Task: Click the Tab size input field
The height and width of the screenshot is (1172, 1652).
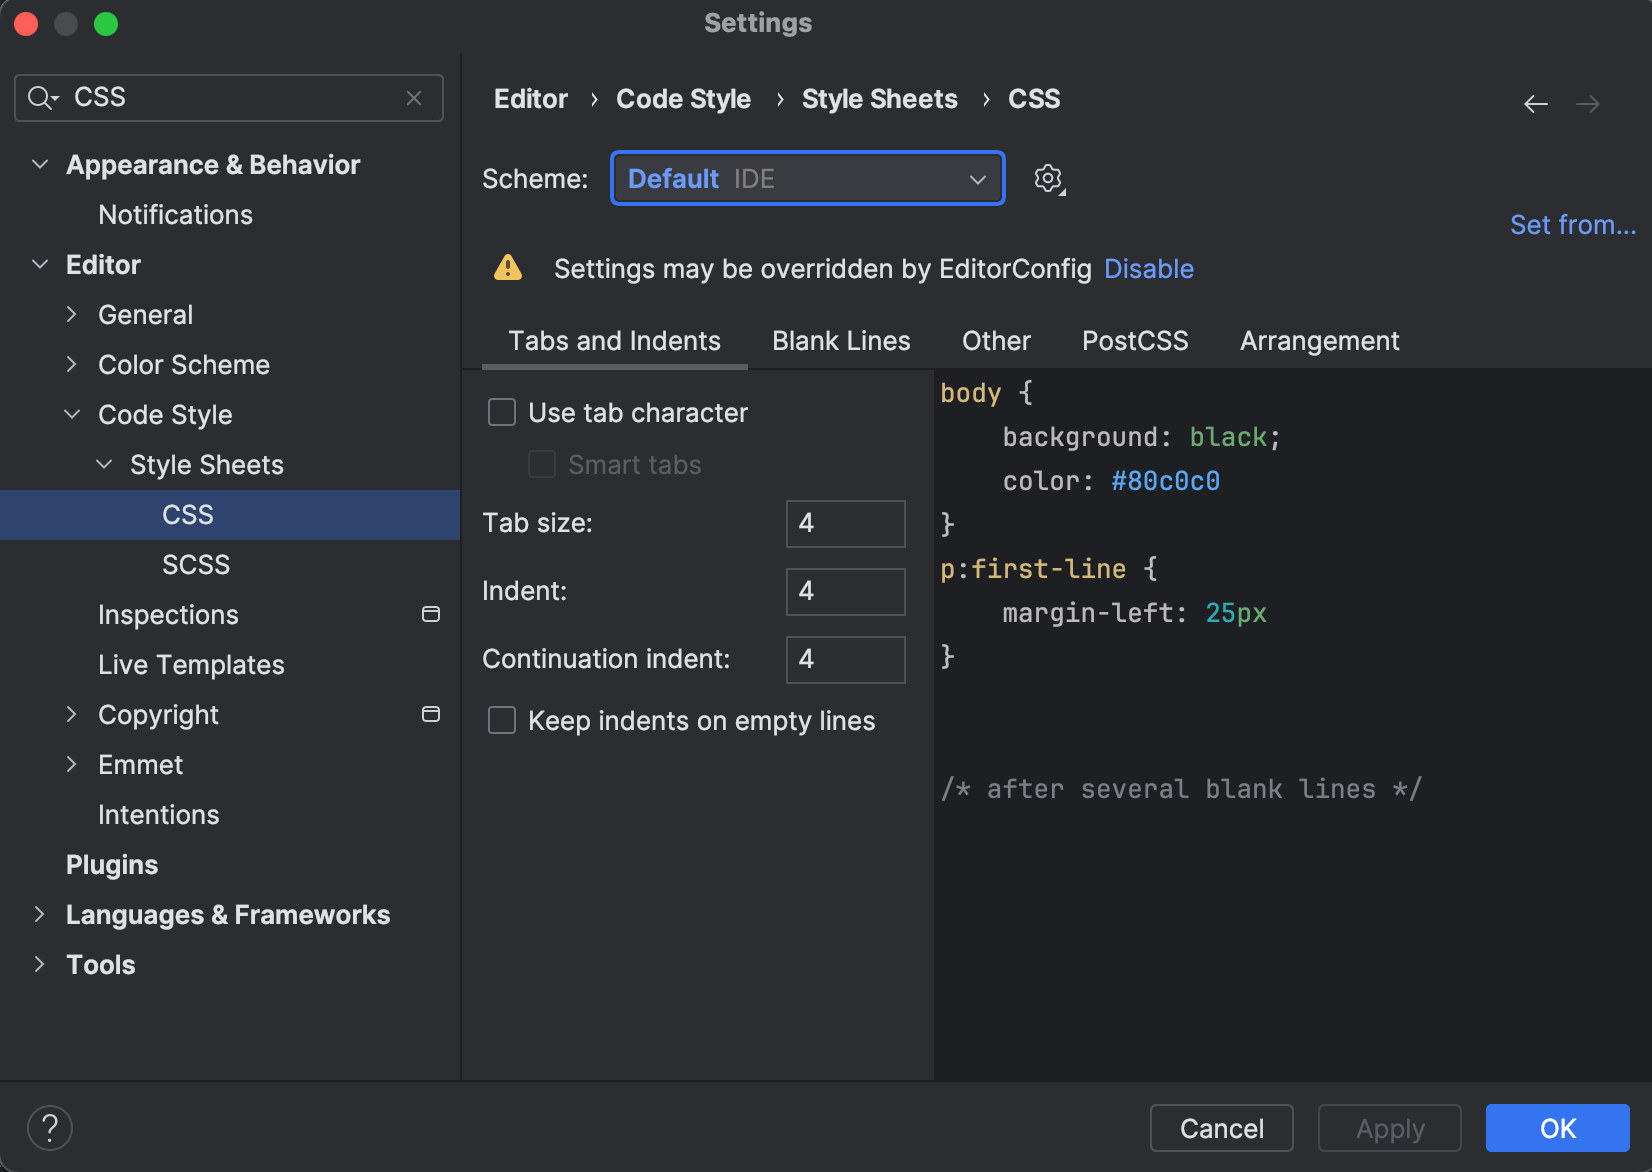Action: point(845,523)
